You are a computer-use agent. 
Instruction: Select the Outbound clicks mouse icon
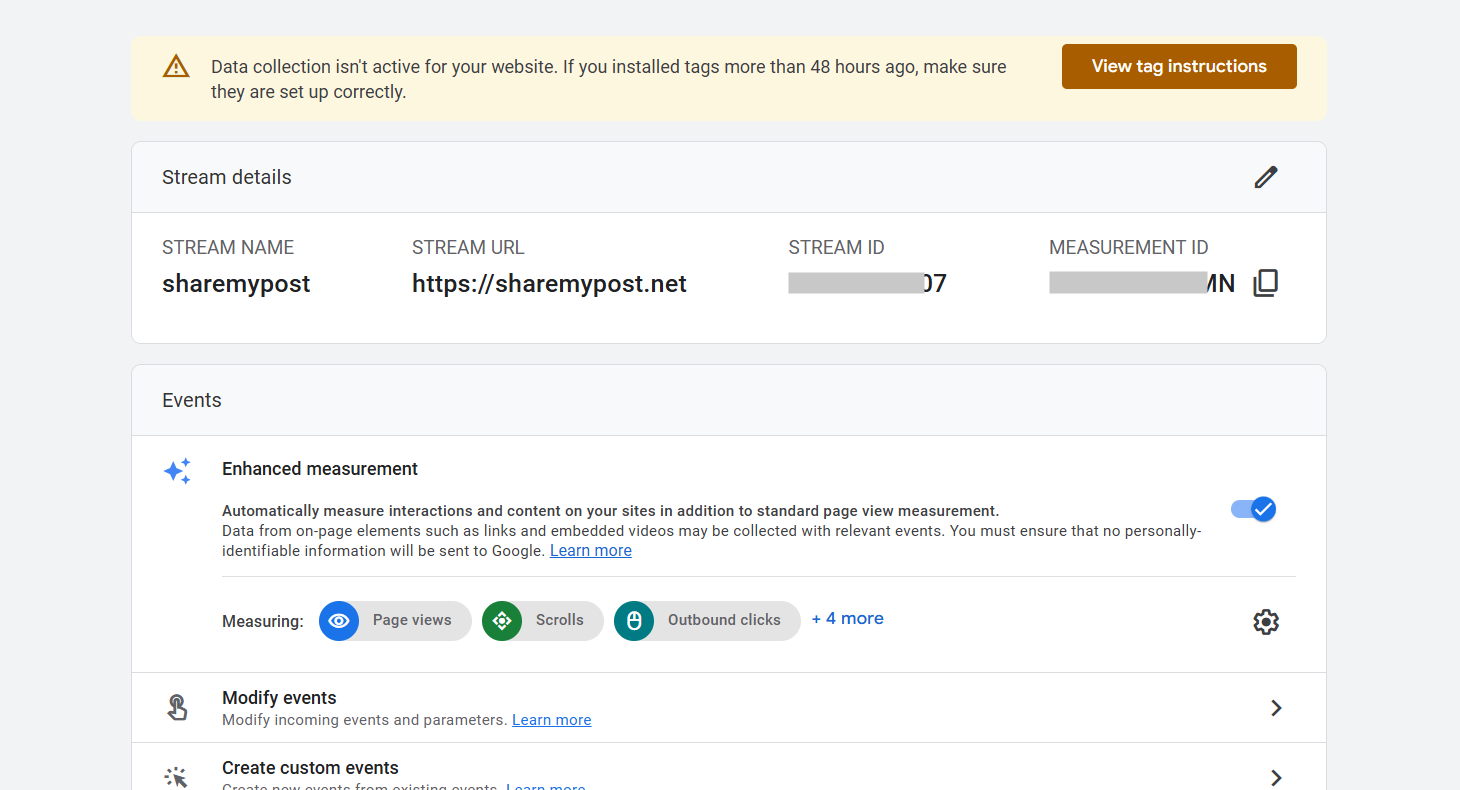[634, 621]
